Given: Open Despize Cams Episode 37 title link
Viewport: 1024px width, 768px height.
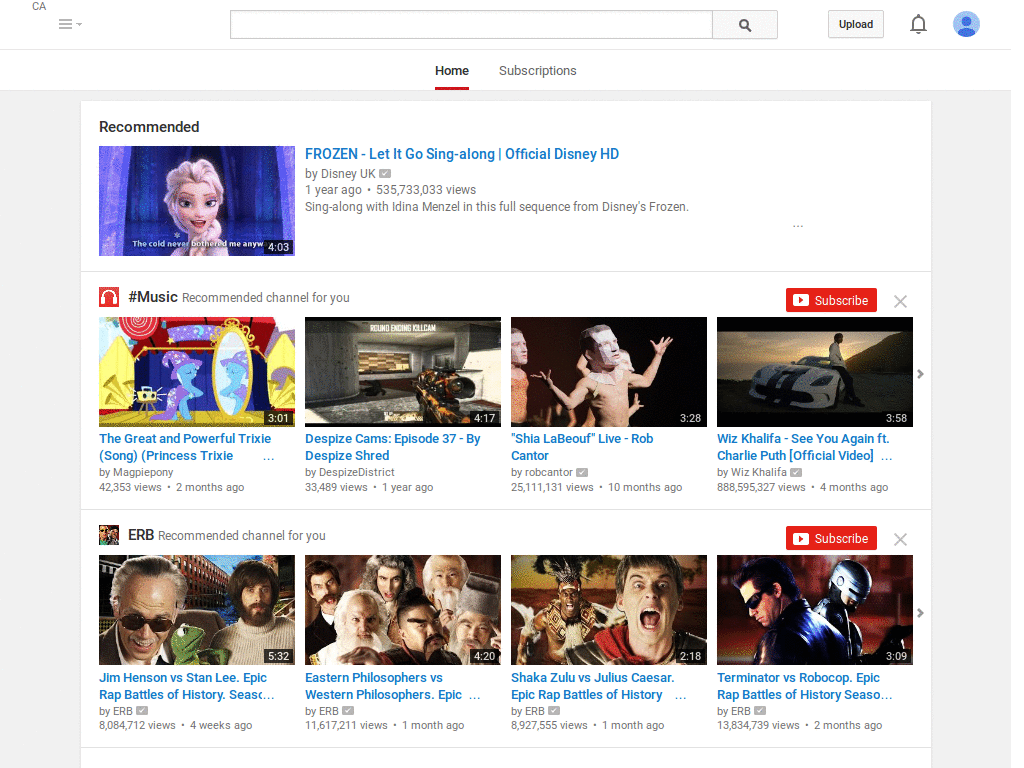Looking at the screenshot, I should coord(392,447).
